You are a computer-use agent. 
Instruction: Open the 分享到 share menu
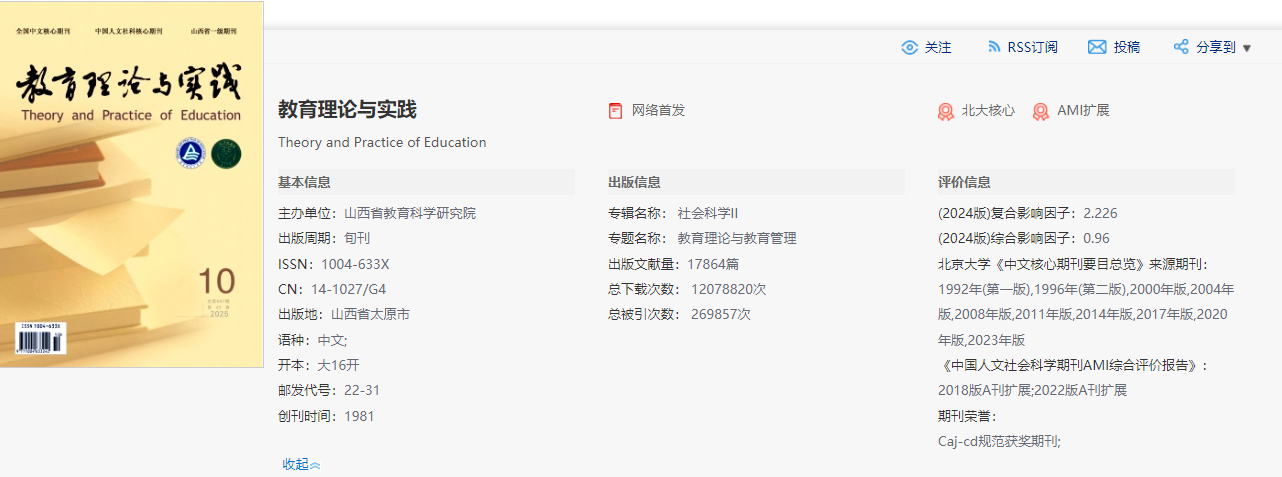tap(1216, 47)
